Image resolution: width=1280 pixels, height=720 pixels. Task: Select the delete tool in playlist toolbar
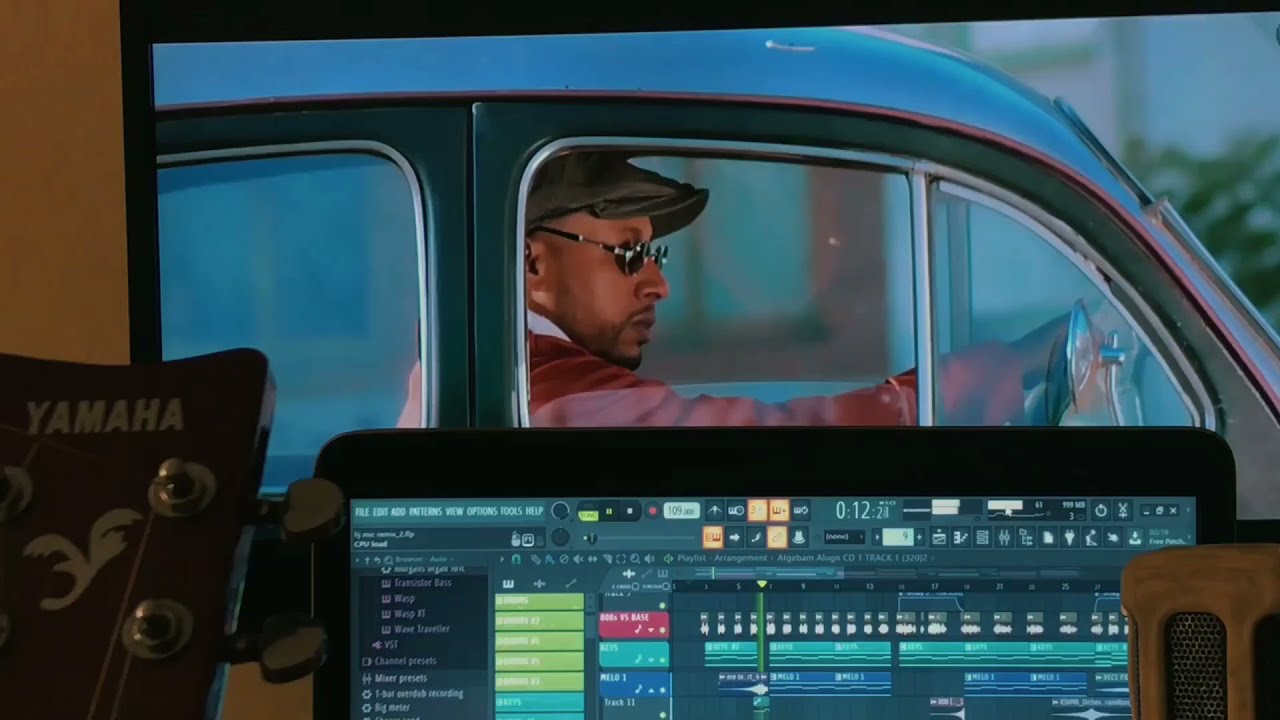[563, 559]
